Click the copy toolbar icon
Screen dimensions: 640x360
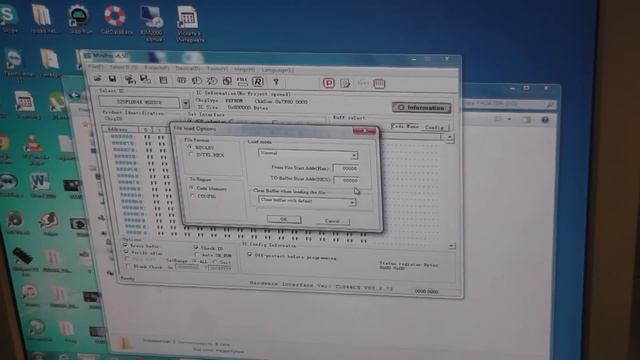(227, 81)
